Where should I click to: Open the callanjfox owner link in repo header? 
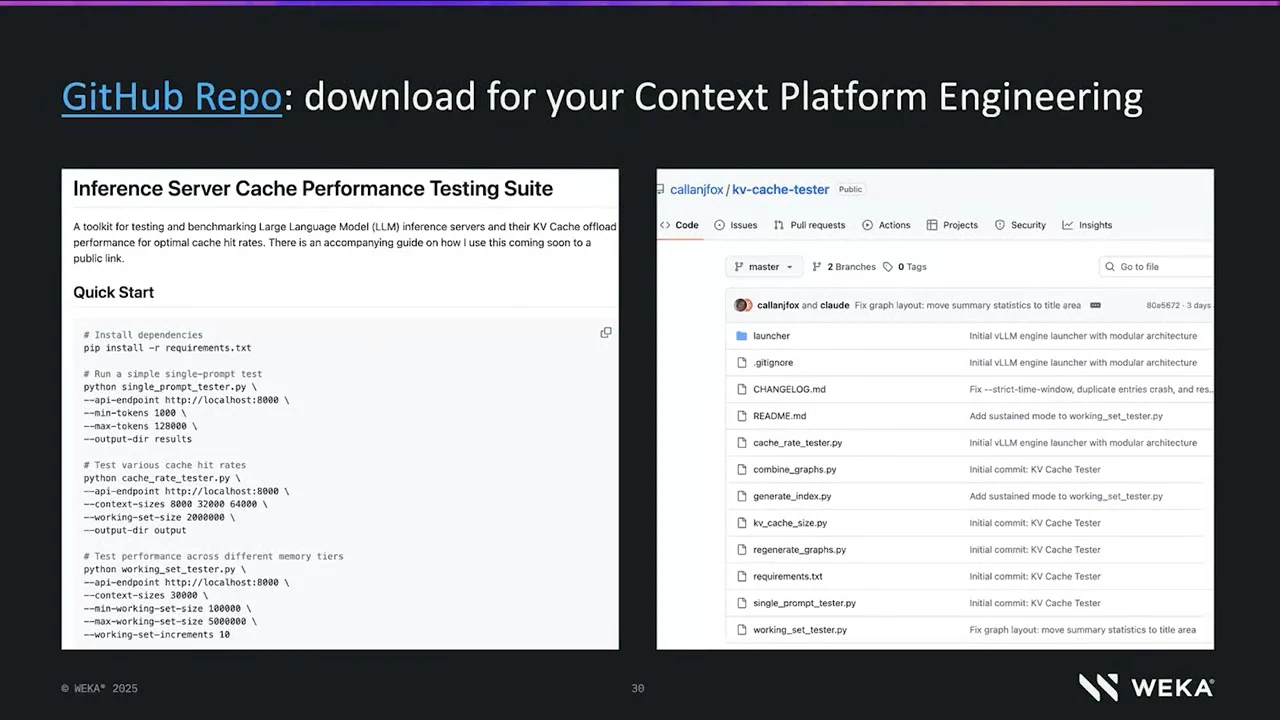[696, 190]
